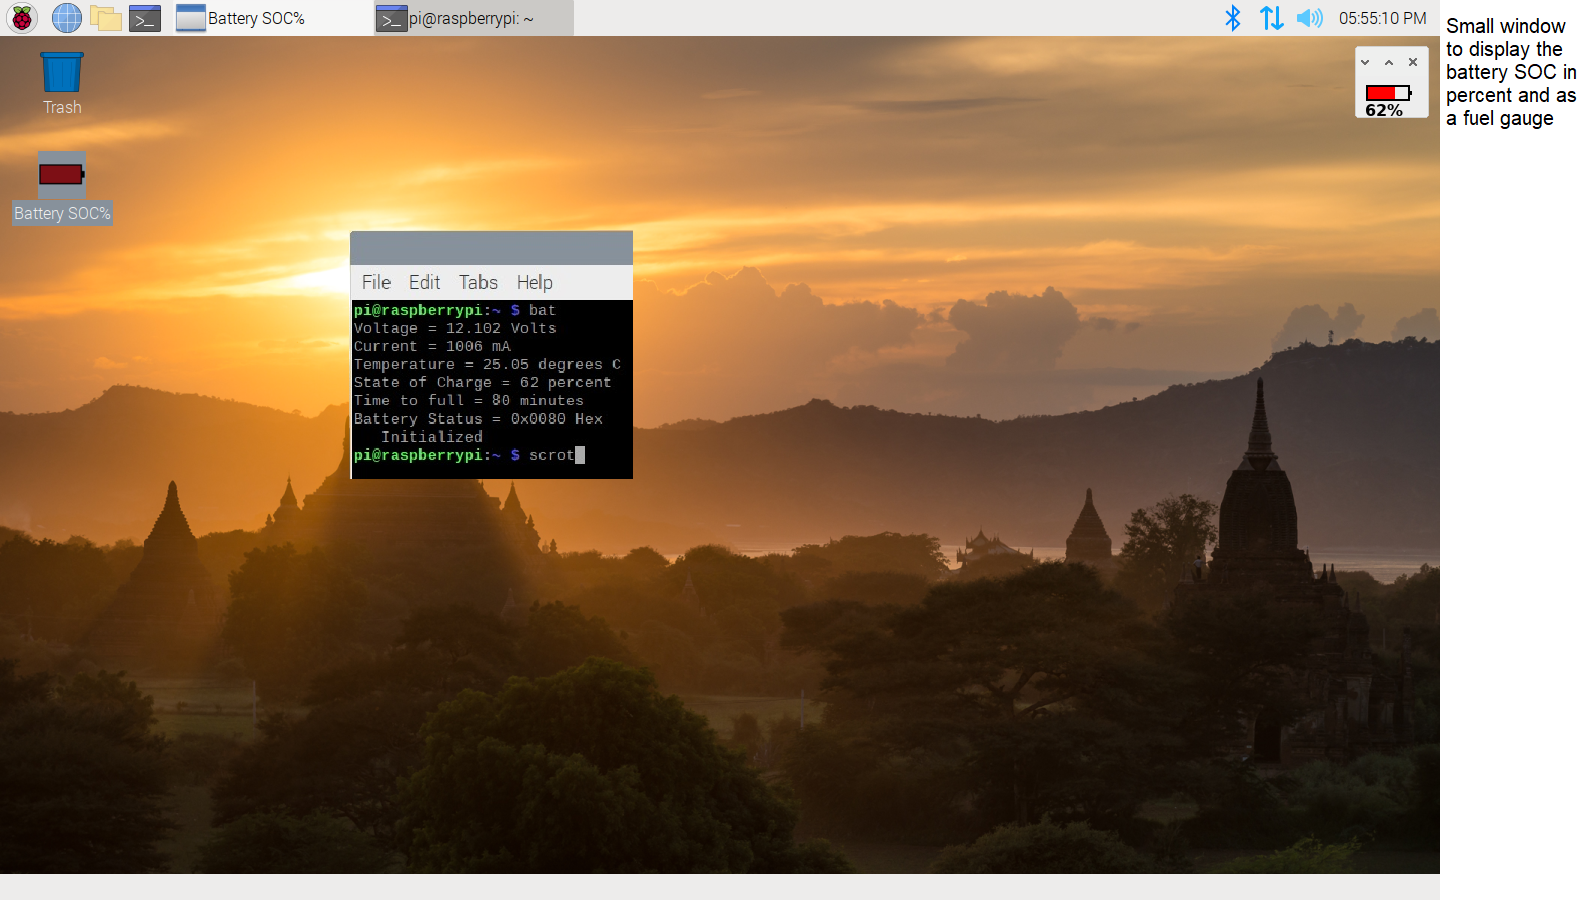Switch to pi@raspberrypi terminal taskbar button
Screen dimensions: 1577x900
click(x=474, y=18)
